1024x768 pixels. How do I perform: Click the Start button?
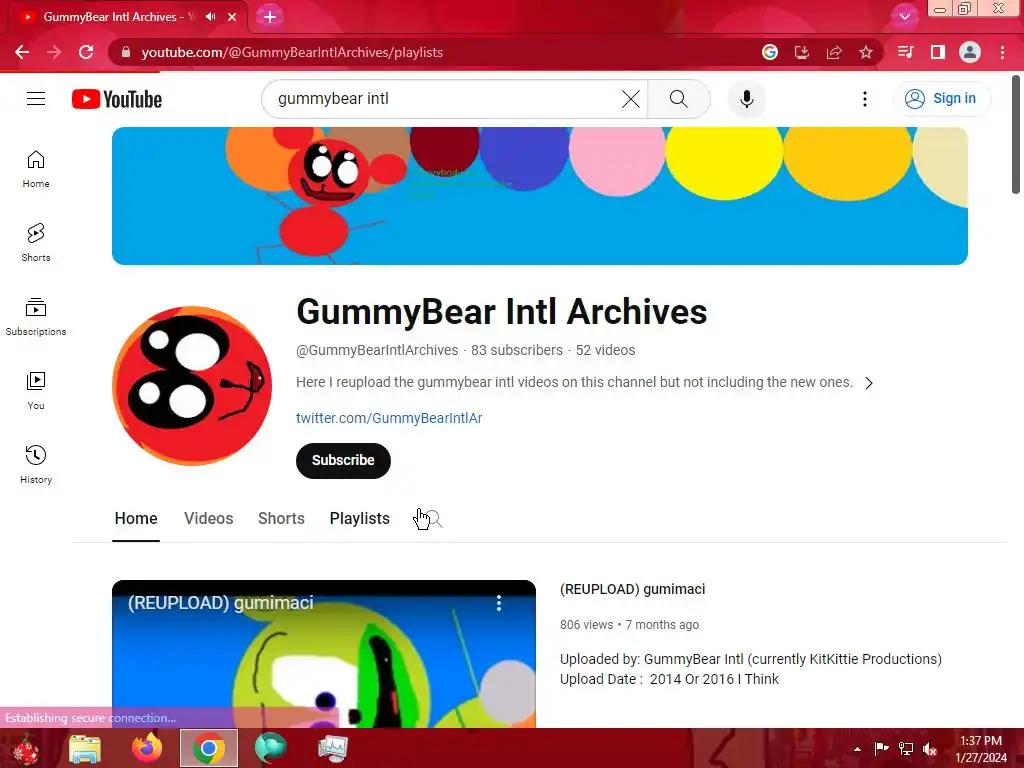point(25,748)
